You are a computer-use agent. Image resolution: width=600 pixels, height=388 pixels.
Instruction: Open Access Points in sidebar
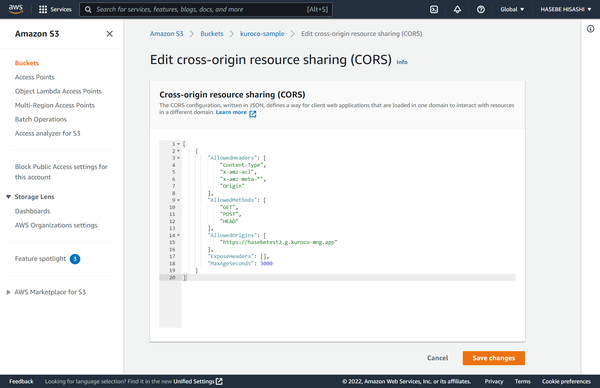point(34,77)
